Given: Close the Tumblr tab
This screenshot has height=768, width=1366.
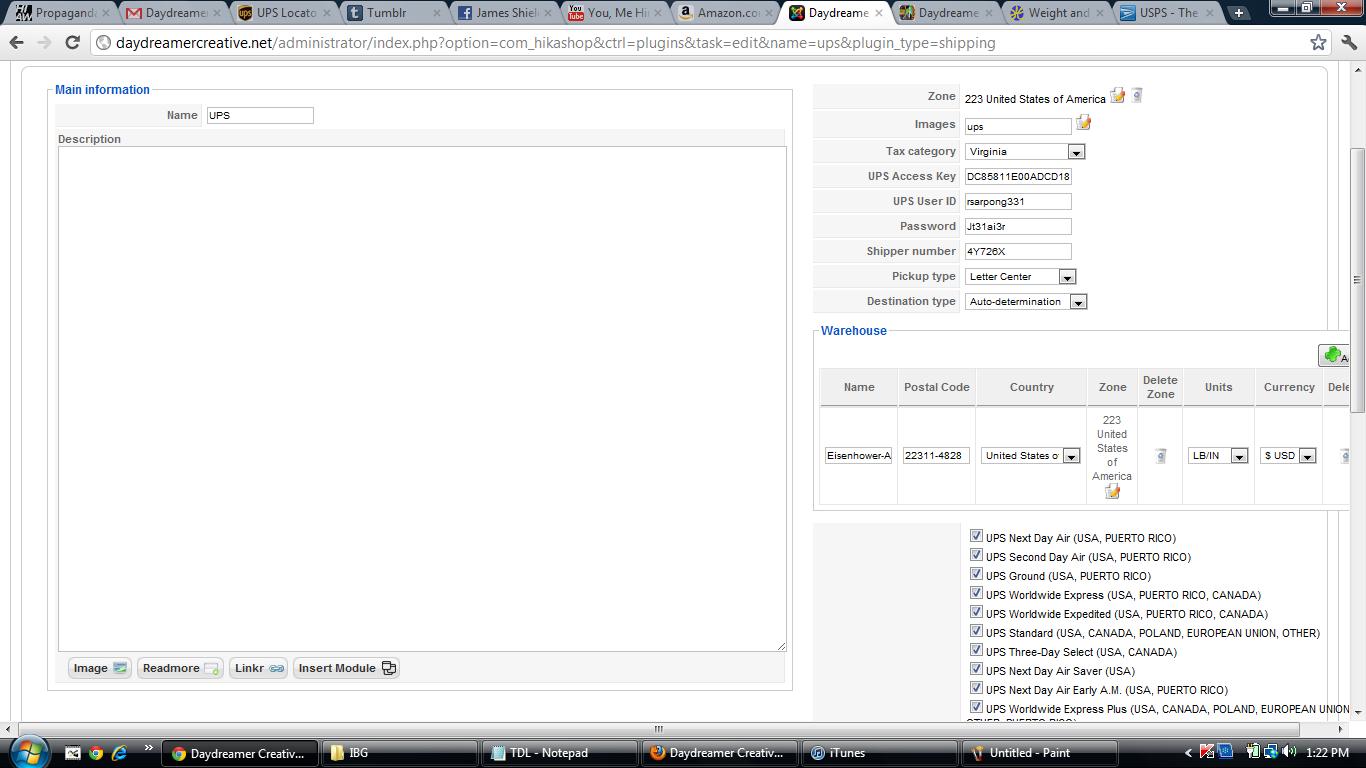Looking at the screenshot, I should pyautogui.click(x=436, y=13).
